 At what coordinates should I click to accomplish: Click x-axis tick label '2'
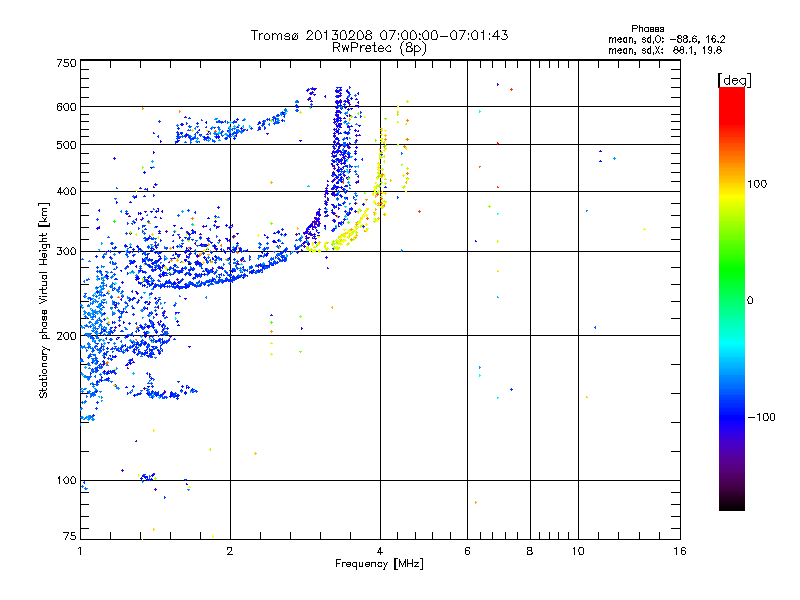tap(230, 551)
